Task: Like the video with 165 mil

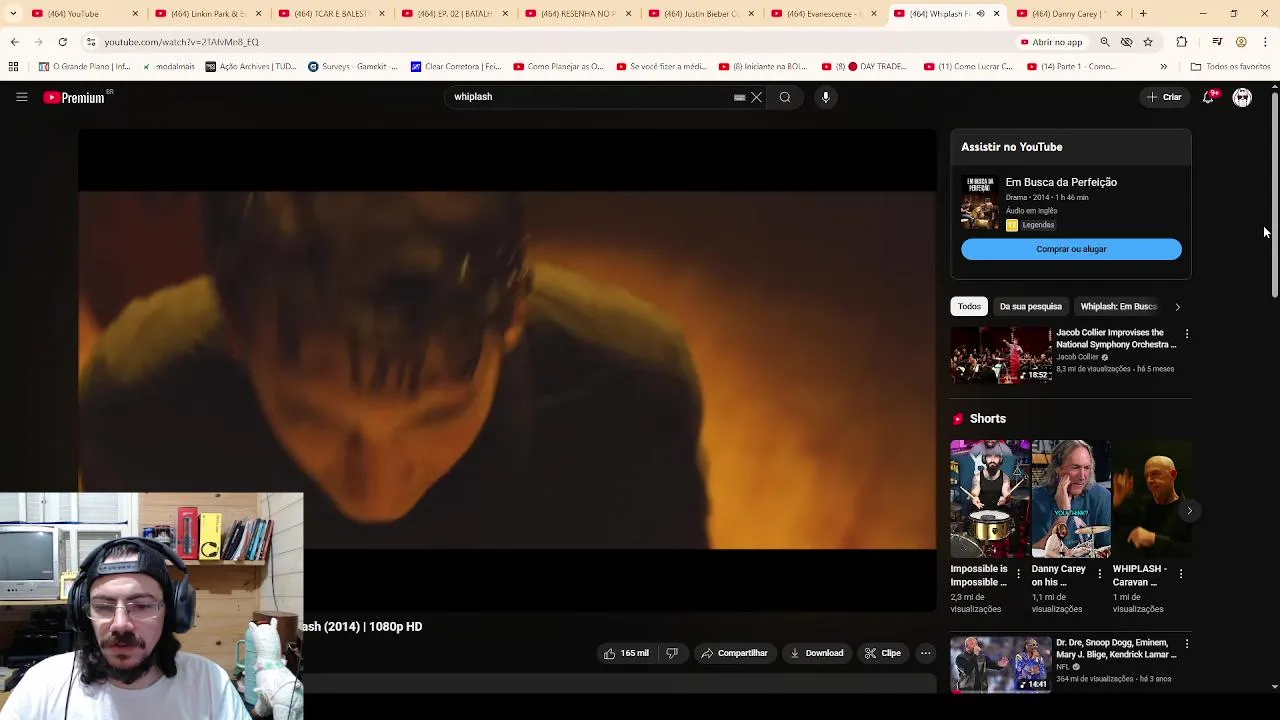Action: pos(626,653)
